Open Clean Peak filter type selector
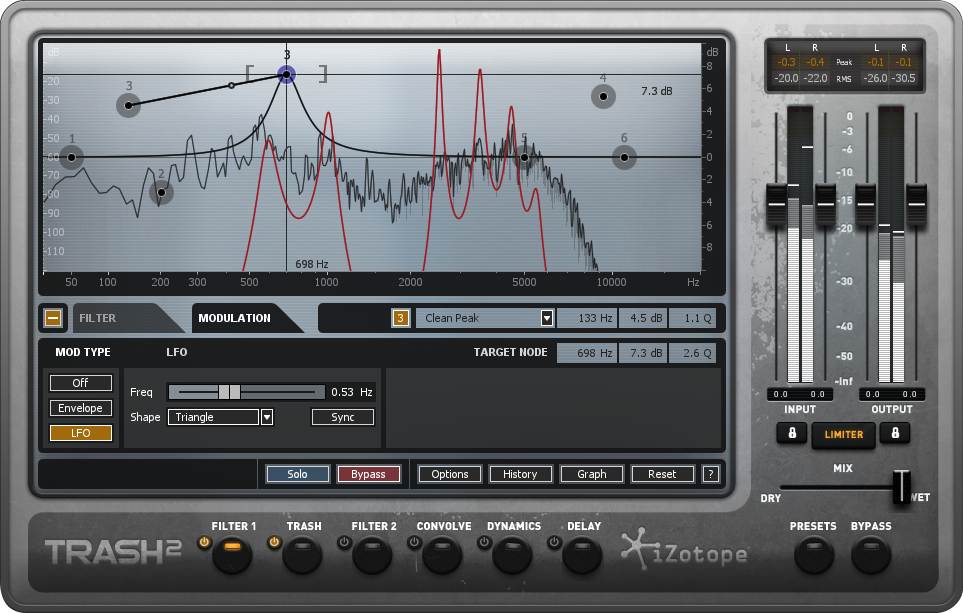963x613 pixels. [485, 318]
